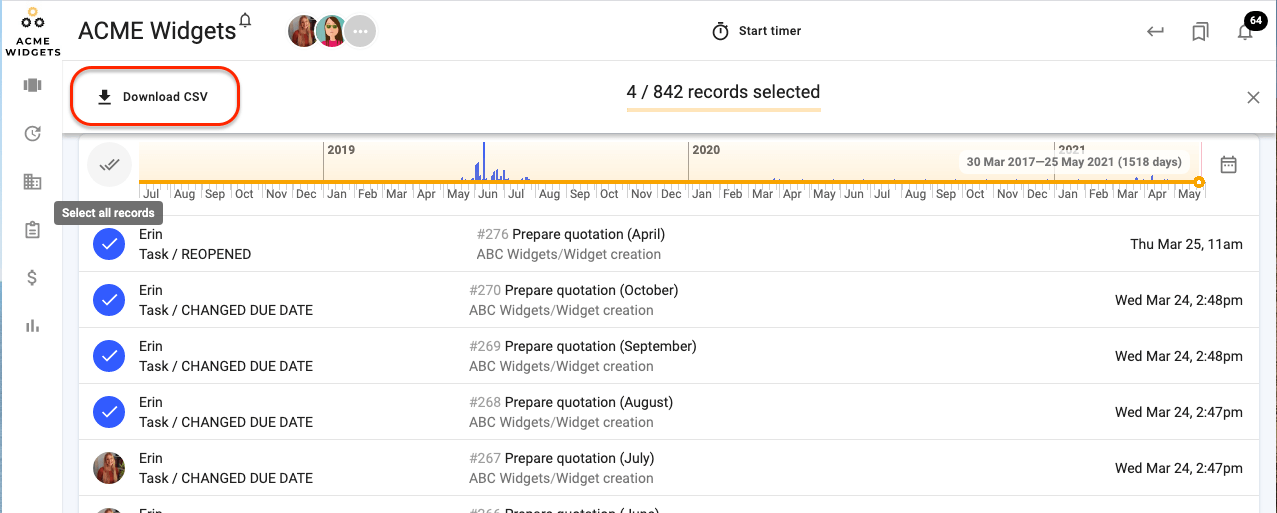Image resolution: width=1277 pixels, height=513 pixels.
Task: Click the ACME Widgets page title
Action: pos(157,31)
